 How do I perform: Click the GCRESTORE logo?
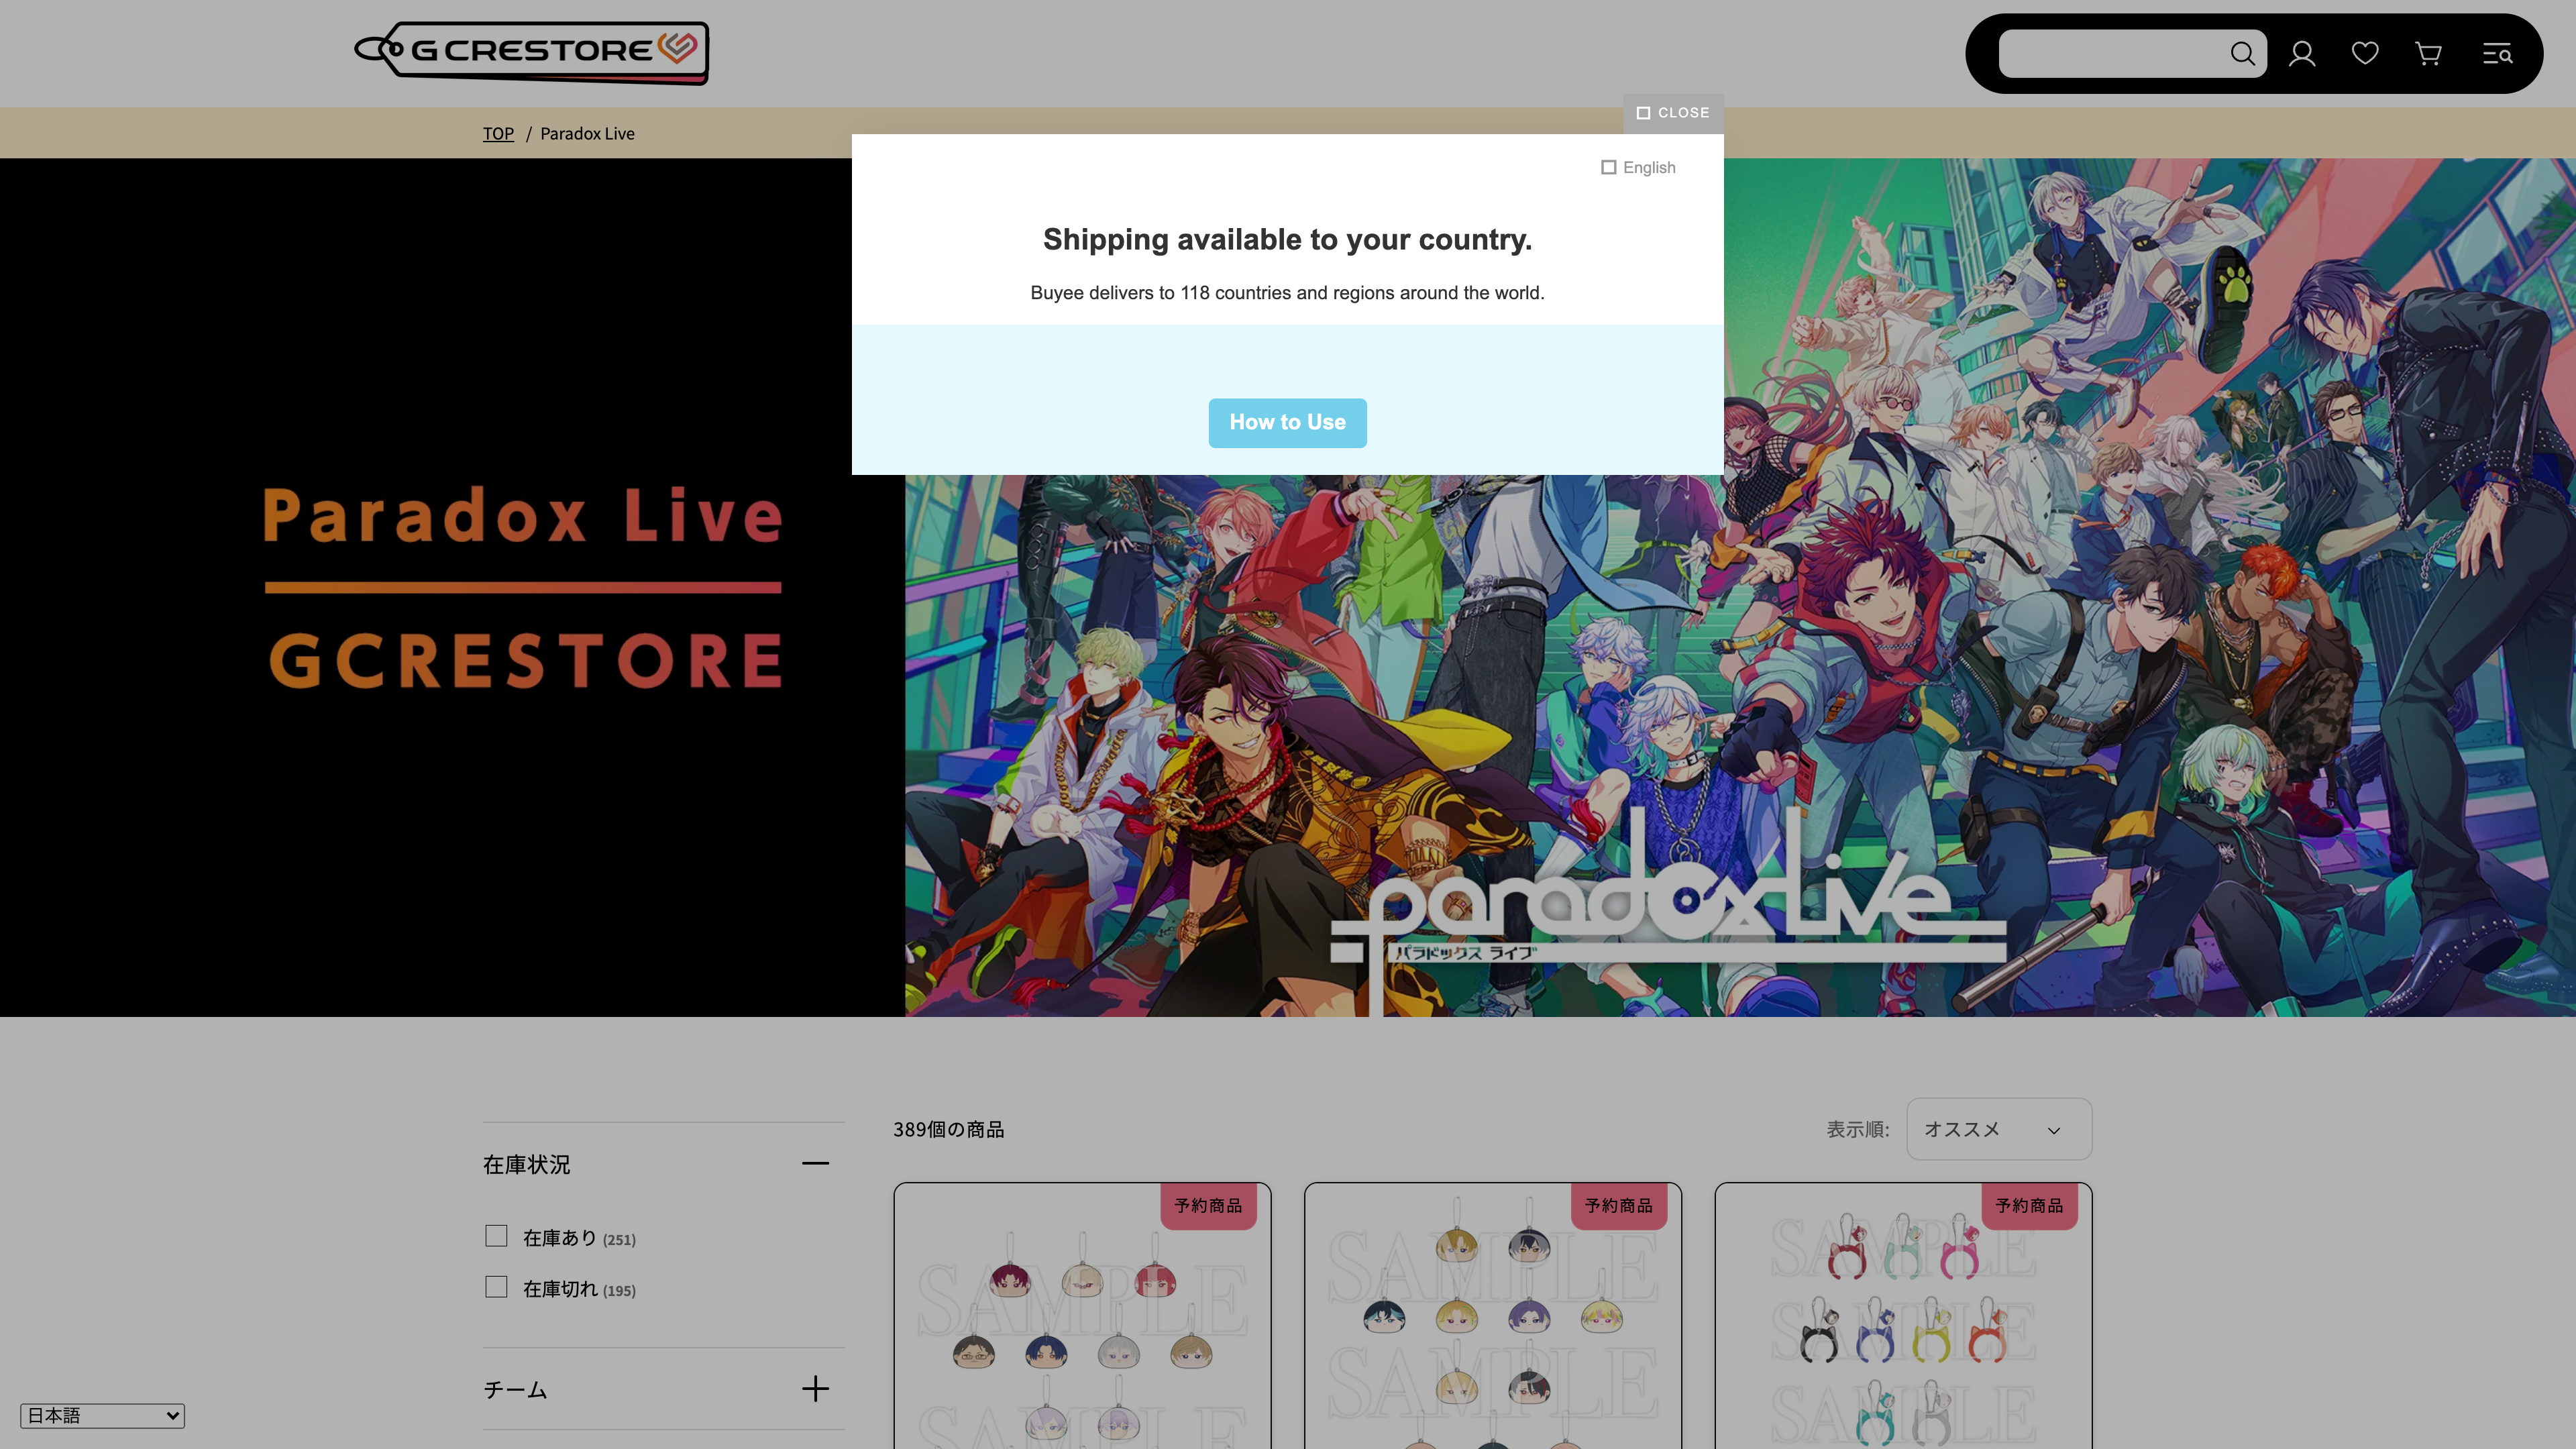[x=531, y=53]
